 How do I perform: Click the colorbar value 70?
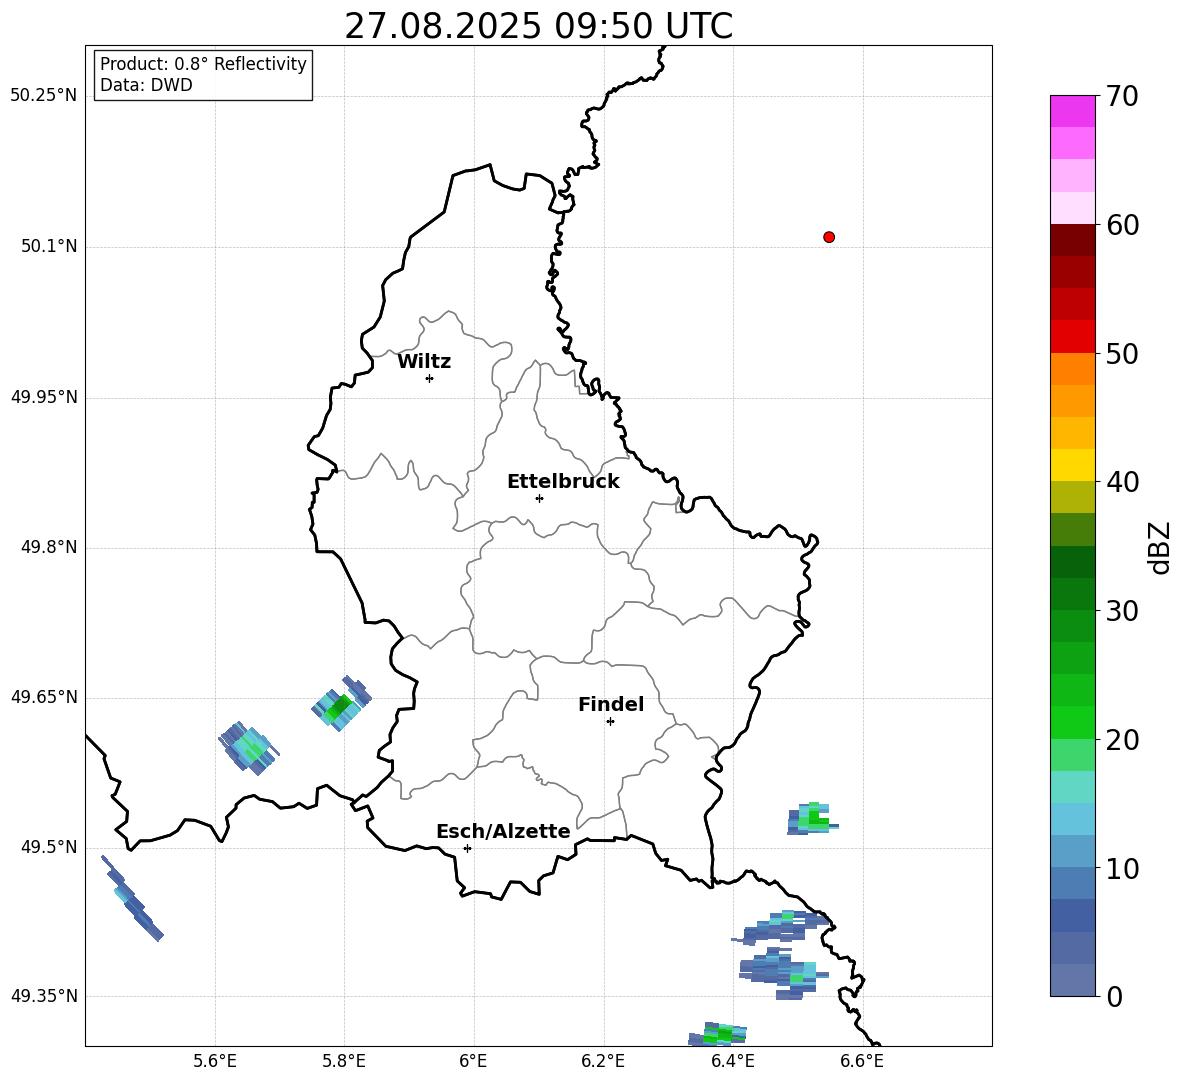(x=1122, y=96)
